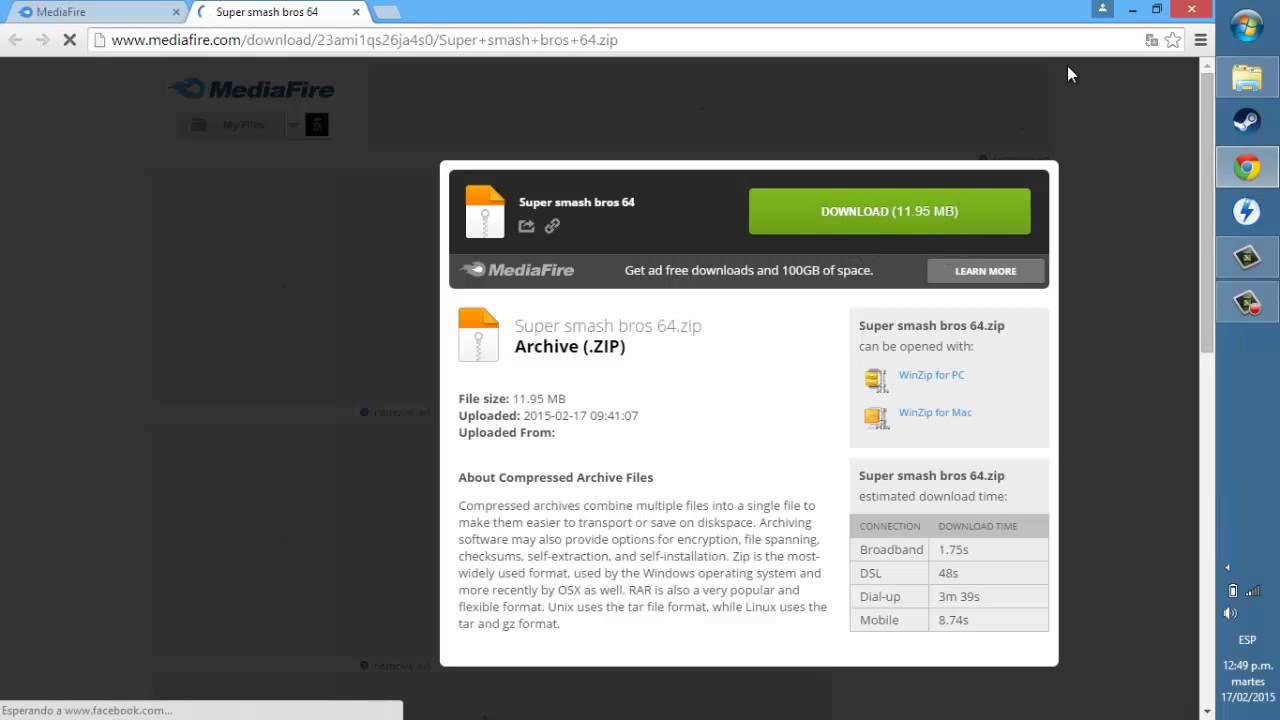Click the browser forward arrow

[42, 40]
